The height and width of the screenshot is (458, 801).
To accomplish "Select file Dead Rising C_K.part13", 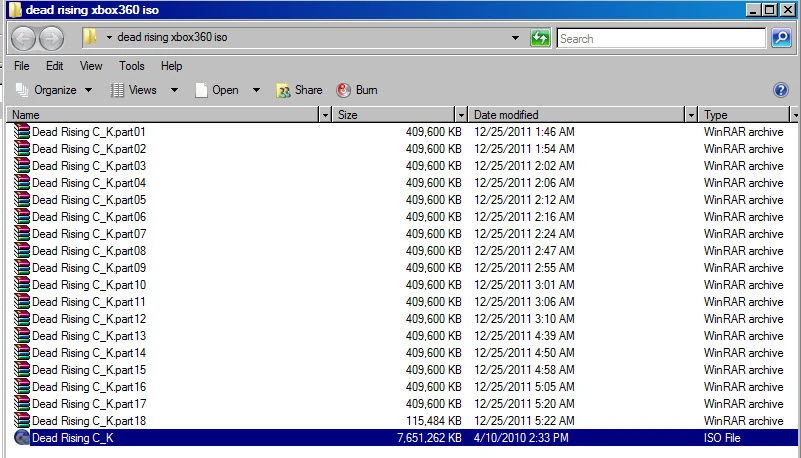I will coord(89,336).
